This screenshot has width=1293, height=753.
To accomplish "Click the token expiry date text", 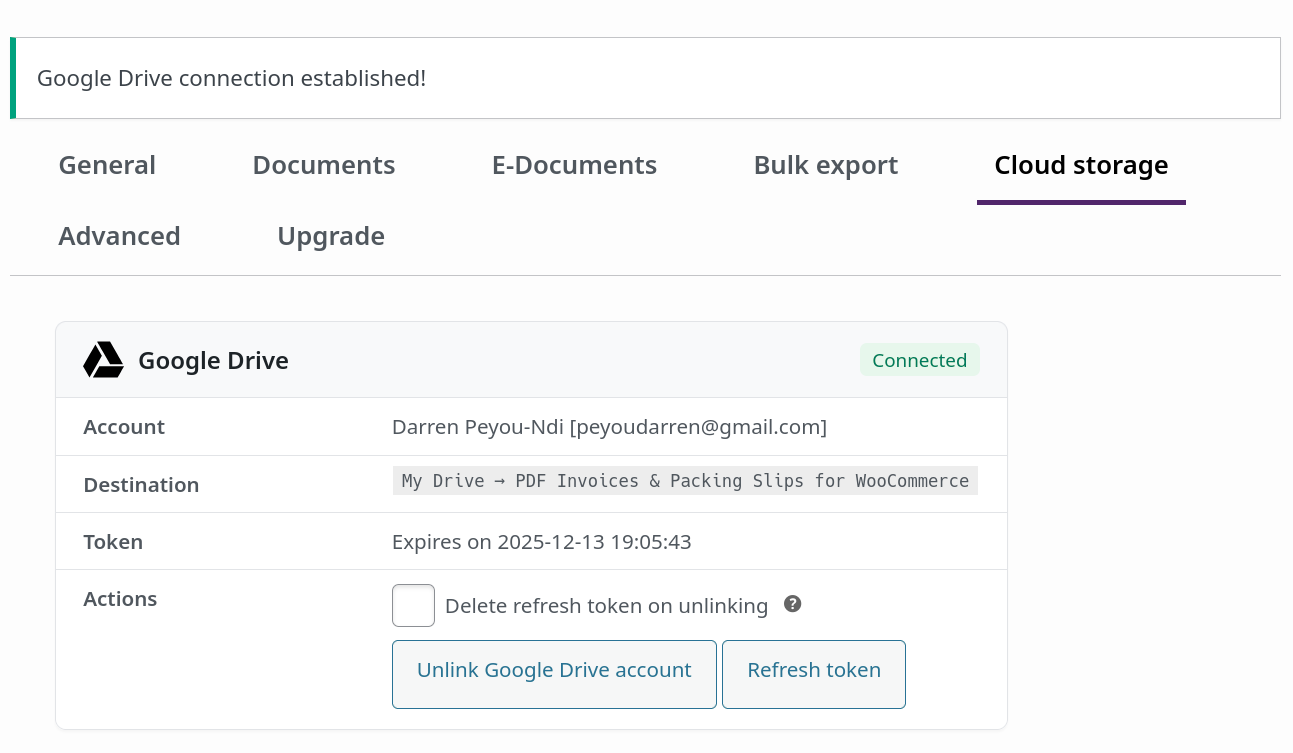I will pos(541,542).
